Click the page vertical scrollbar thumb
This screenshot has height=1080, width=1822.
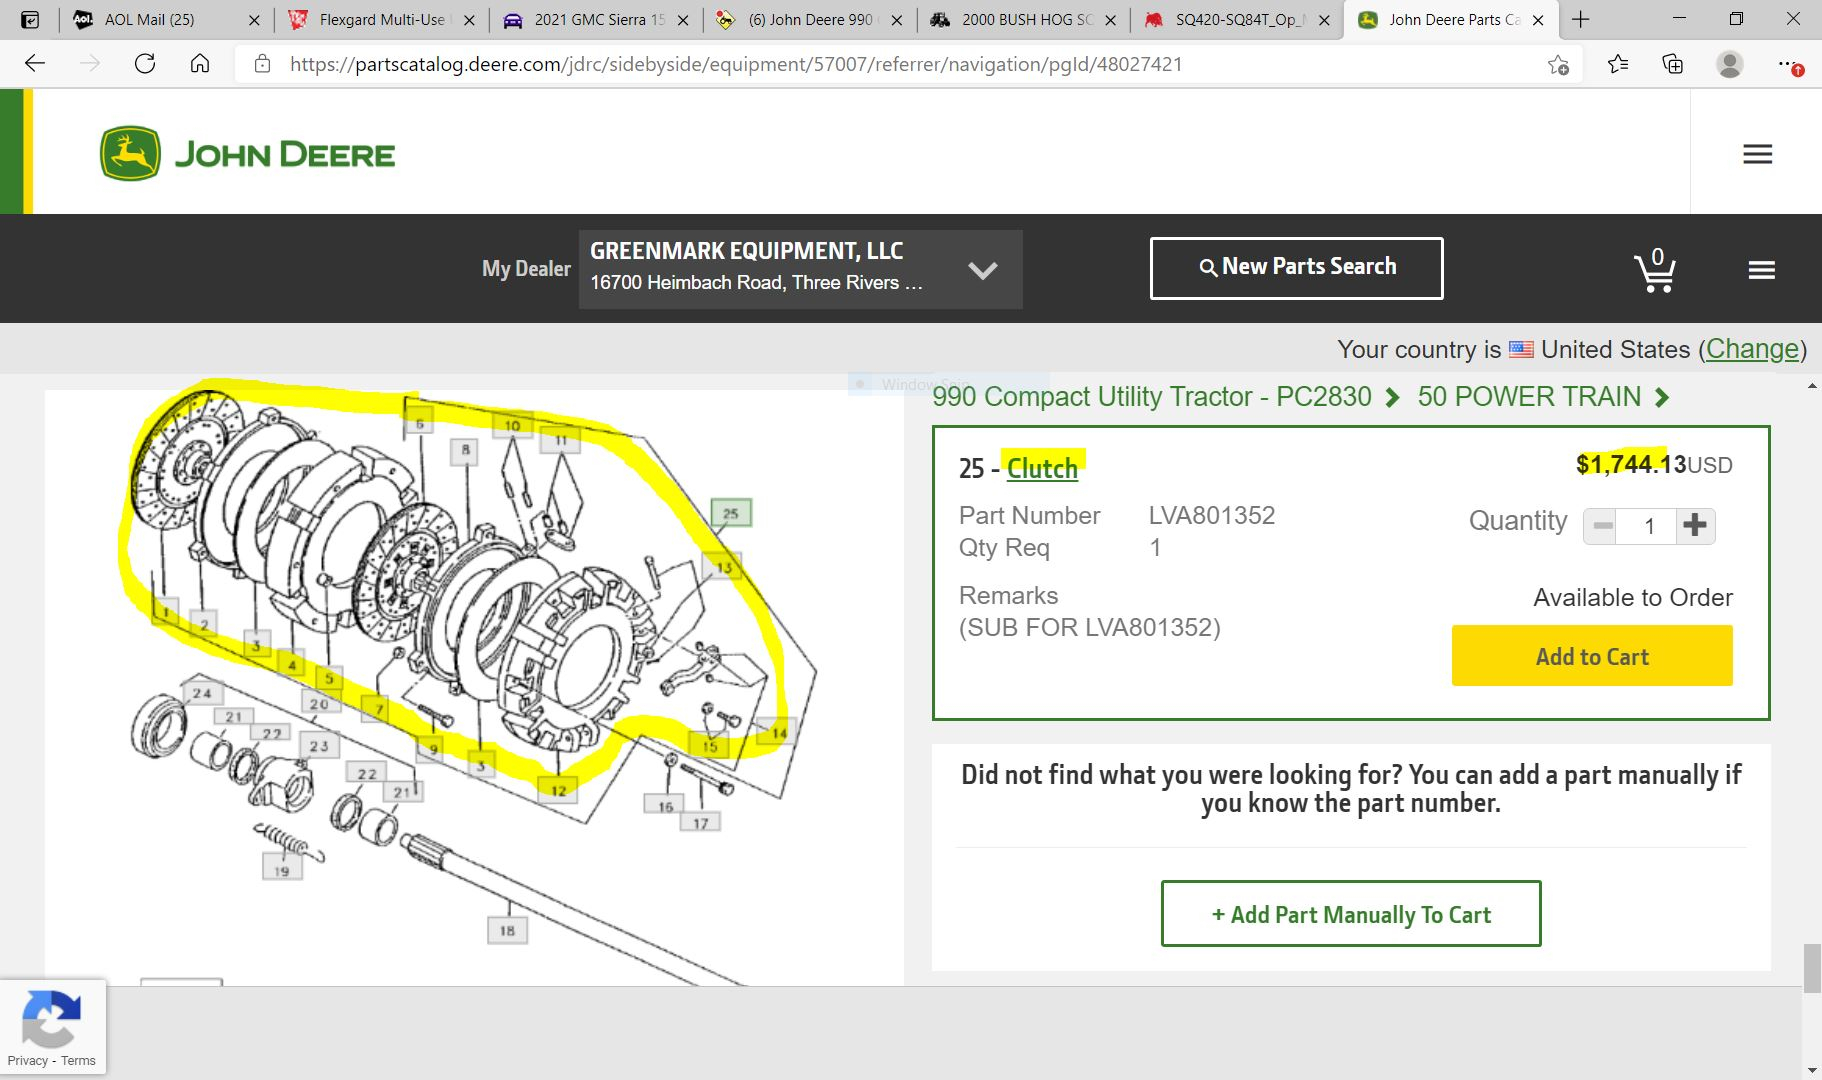coord(1812,968)
